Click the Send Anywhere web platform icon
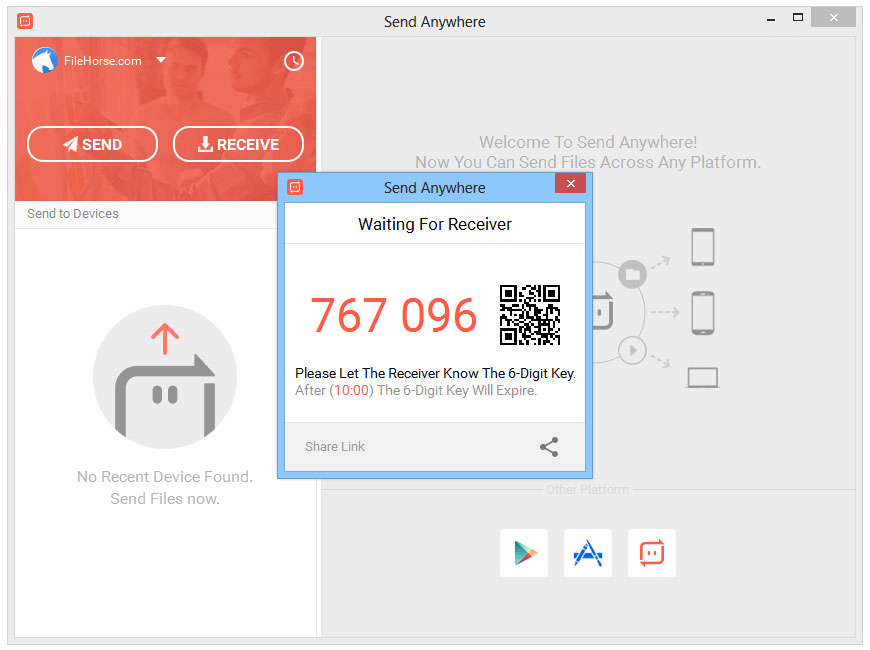 (652, 553)
